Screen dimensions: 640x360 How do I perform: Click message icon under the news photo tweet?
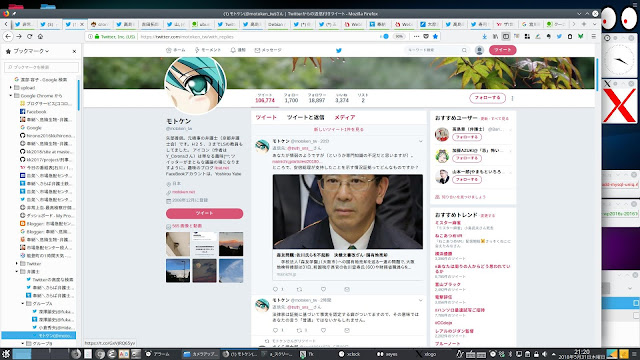click(x=347, y=289)
